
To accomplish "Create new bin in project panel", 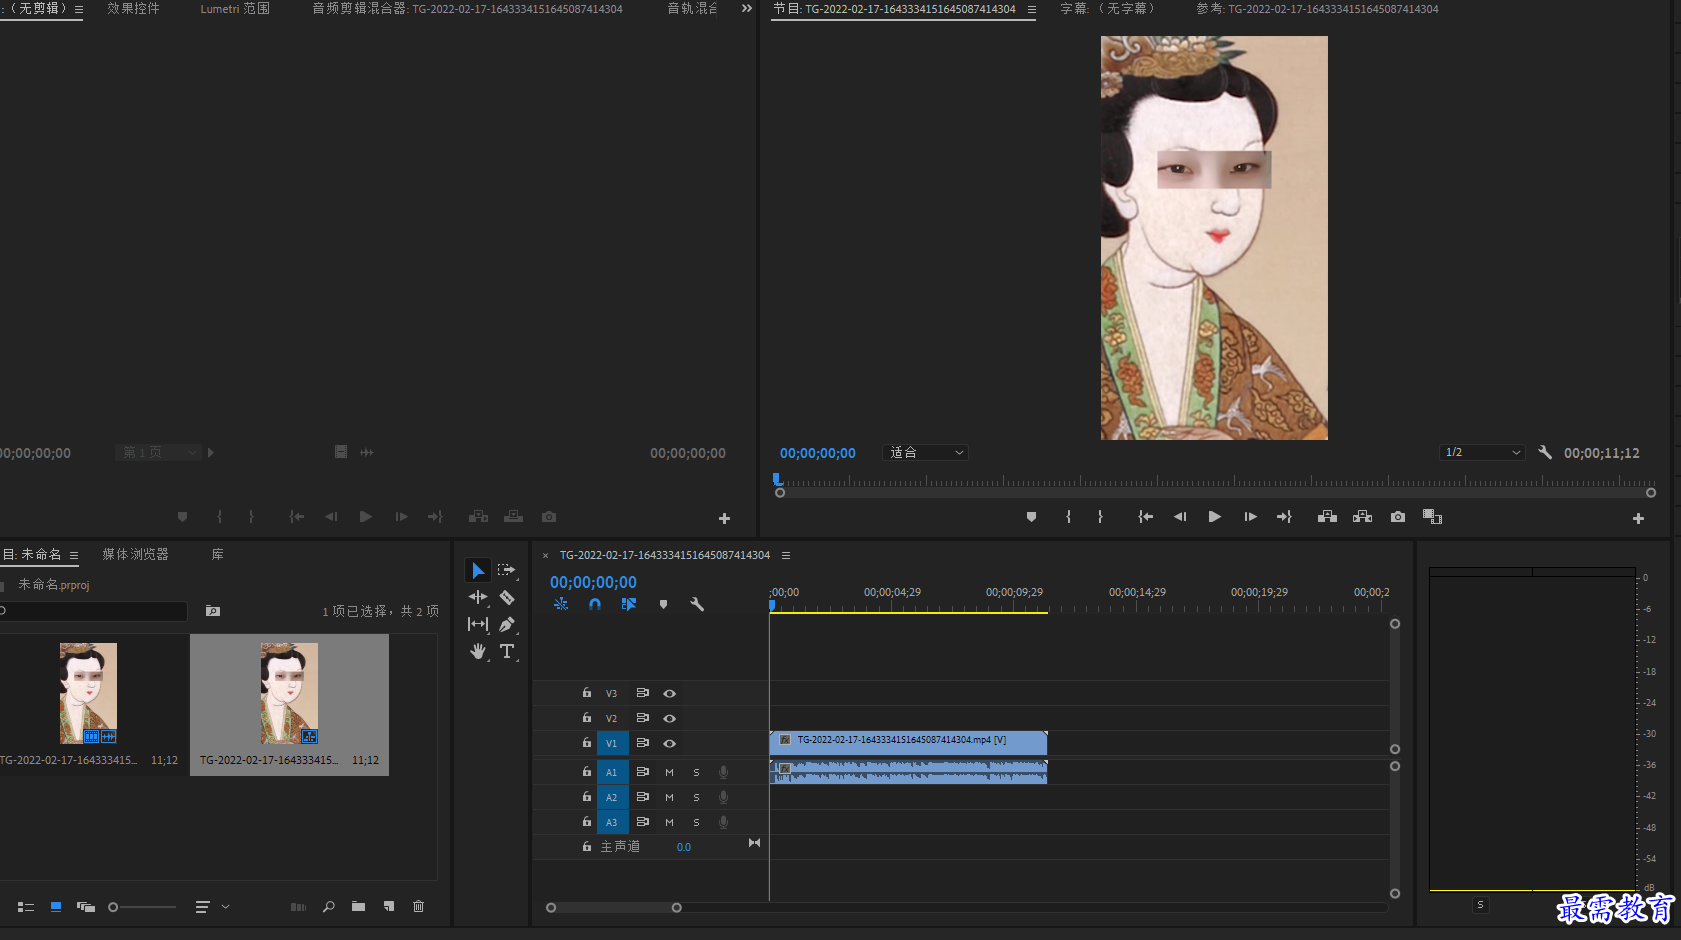I will click(358, 907).
